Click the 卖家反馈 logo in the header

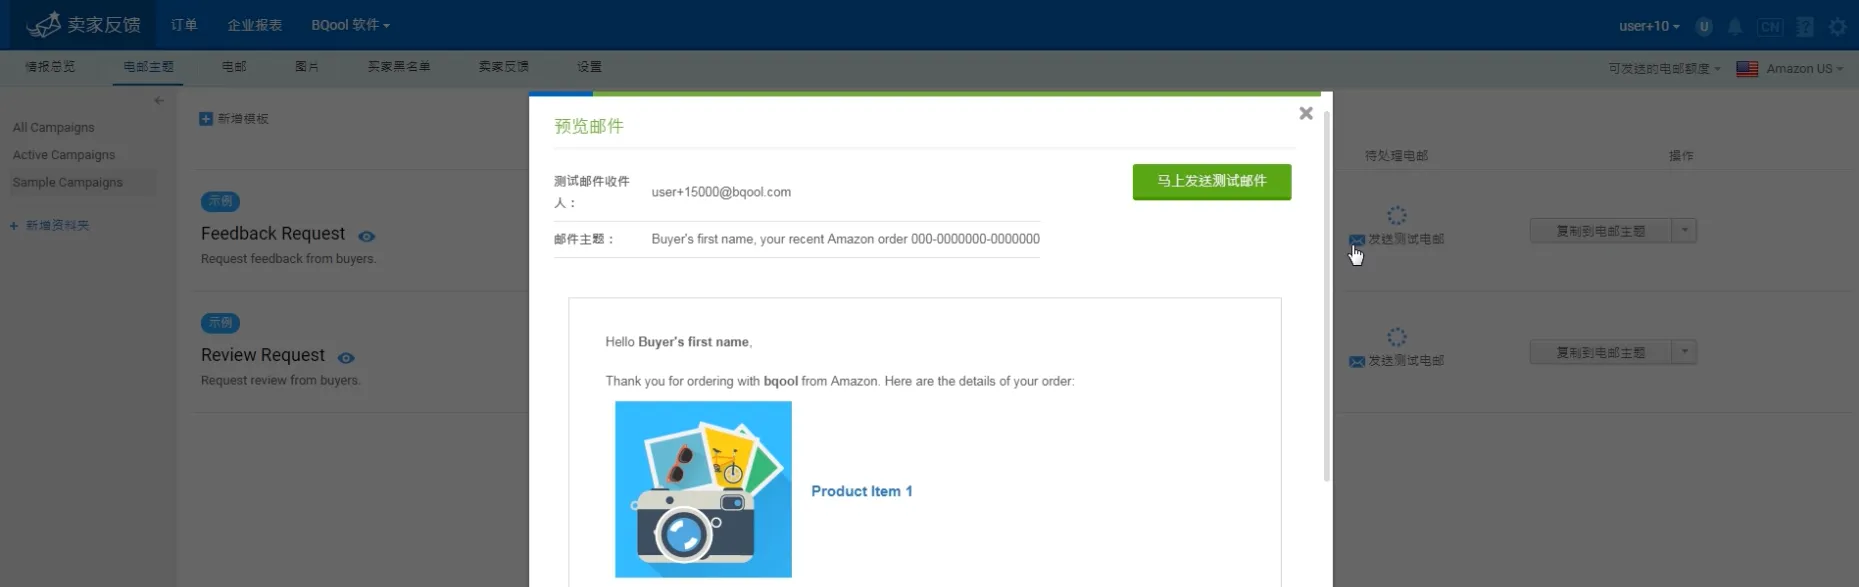coord(83,25)
